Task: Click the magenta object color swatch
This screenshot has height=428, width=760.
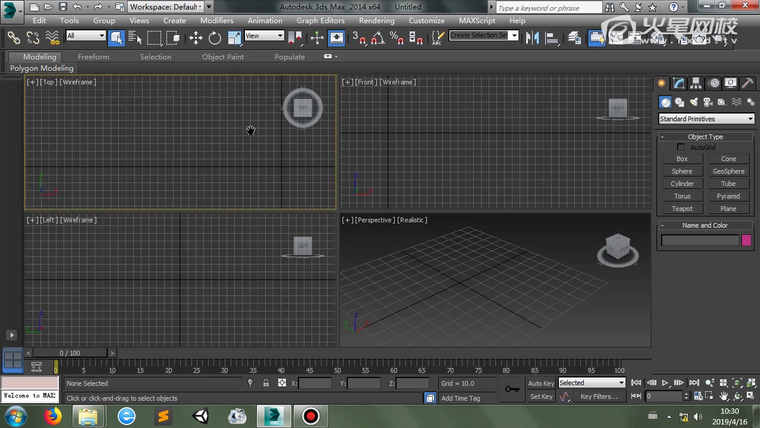Action: (746, 240)
